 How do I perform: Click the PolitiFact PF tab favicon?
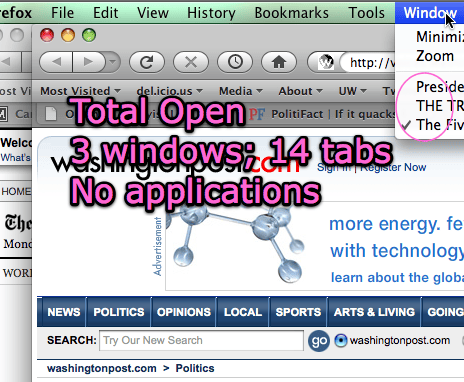pos(257,114)
